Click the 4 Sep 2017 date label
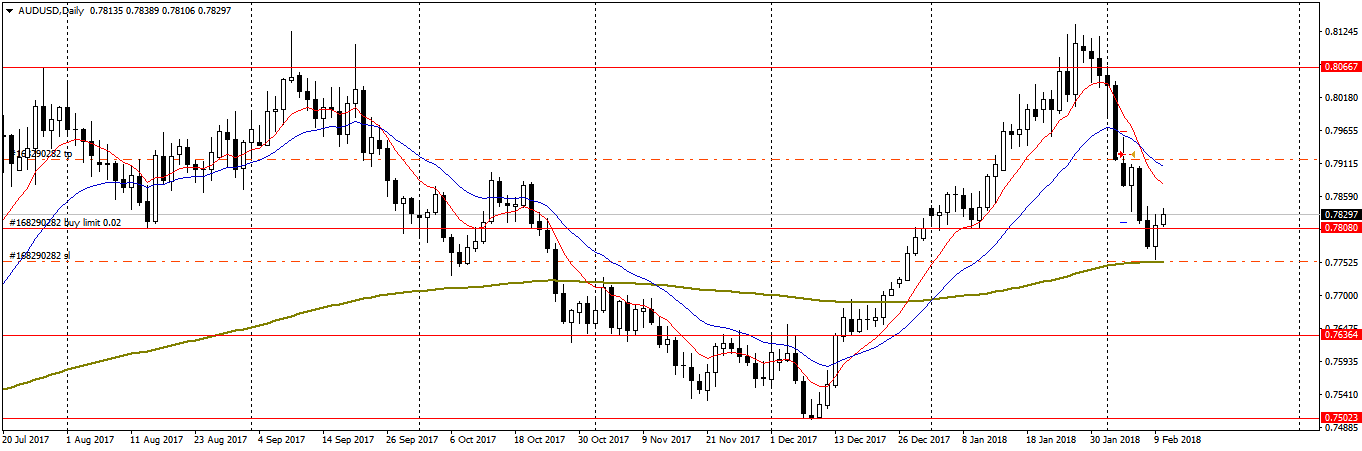The width and height of the screenshot is (1362, 451). click(281, 439)
